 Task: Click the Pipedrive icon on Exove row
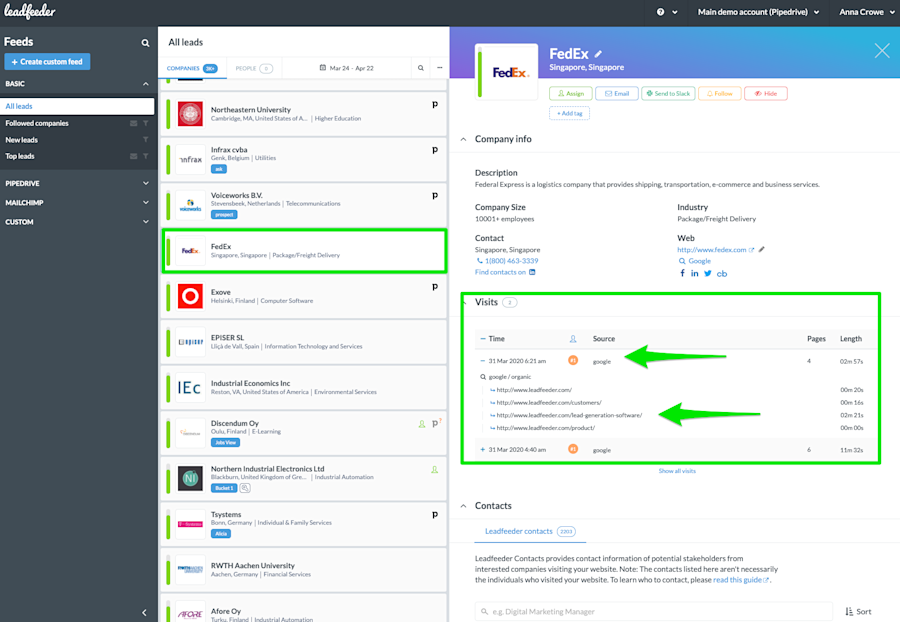(435, 286)
